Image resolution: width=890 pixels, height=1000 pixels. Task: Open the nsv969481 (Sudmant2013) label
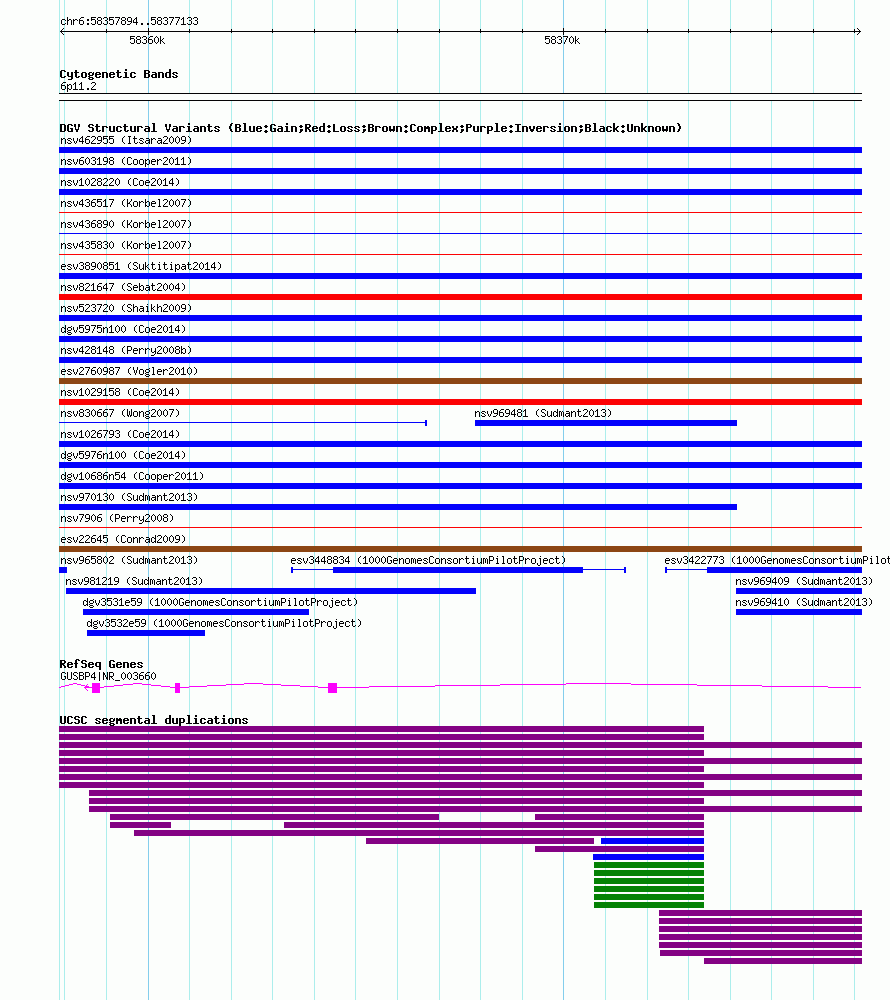point(543,414)
